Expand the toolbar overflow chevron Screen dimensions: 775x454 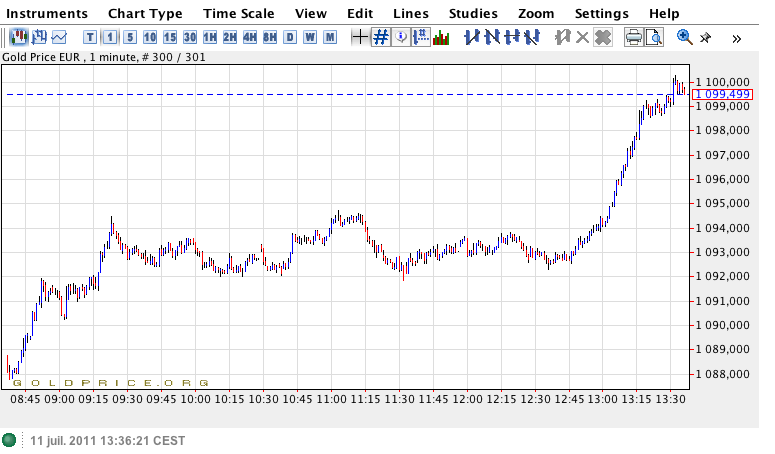(x=737, y=38)
